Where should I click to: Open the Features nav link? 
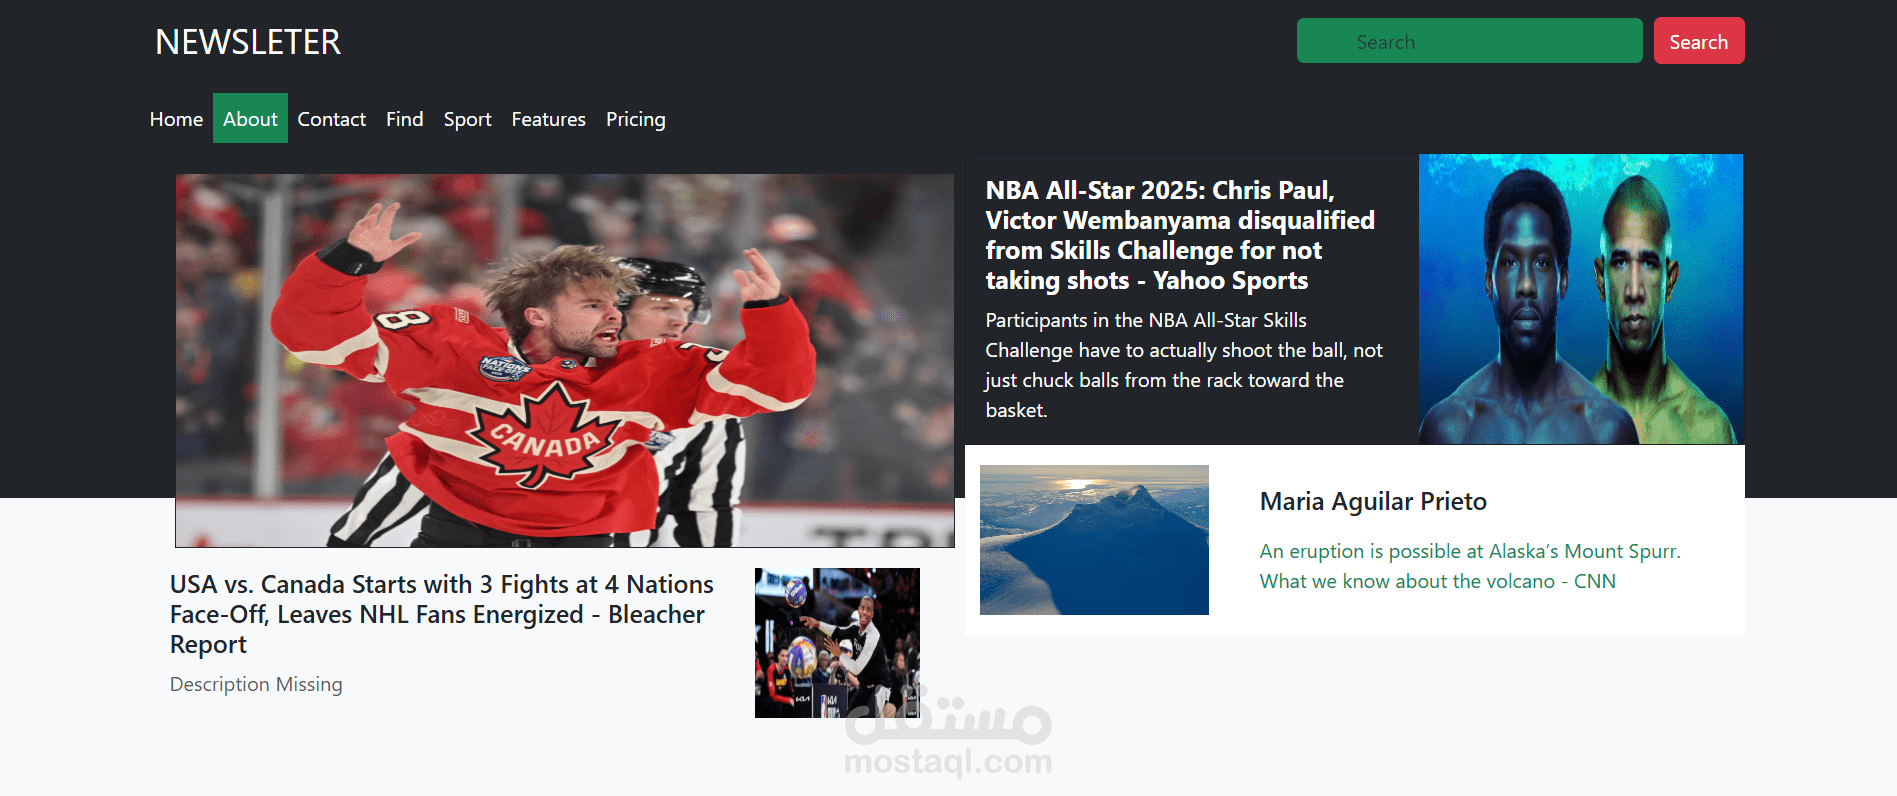click(x=548, y=119)
